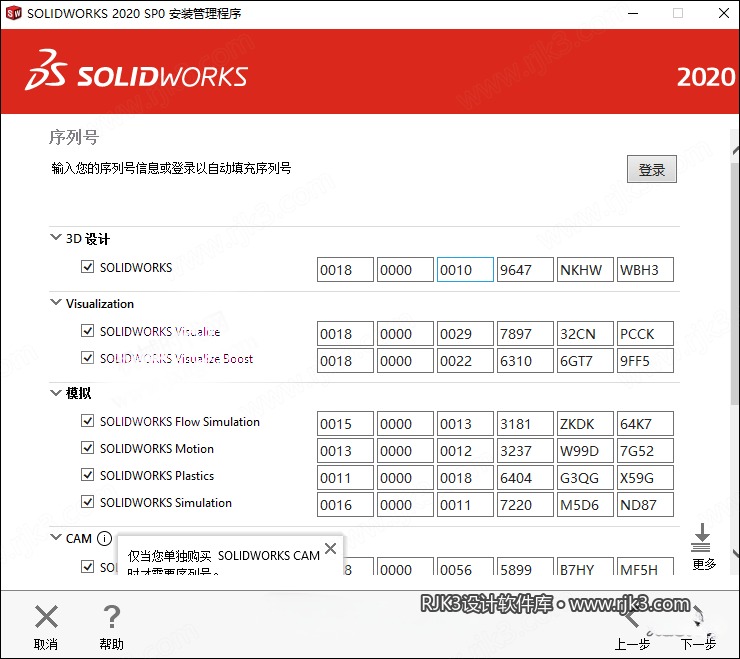Select the B7HY serial field
This screenshot has width=740, height=659.
click(x=585, y=566)
